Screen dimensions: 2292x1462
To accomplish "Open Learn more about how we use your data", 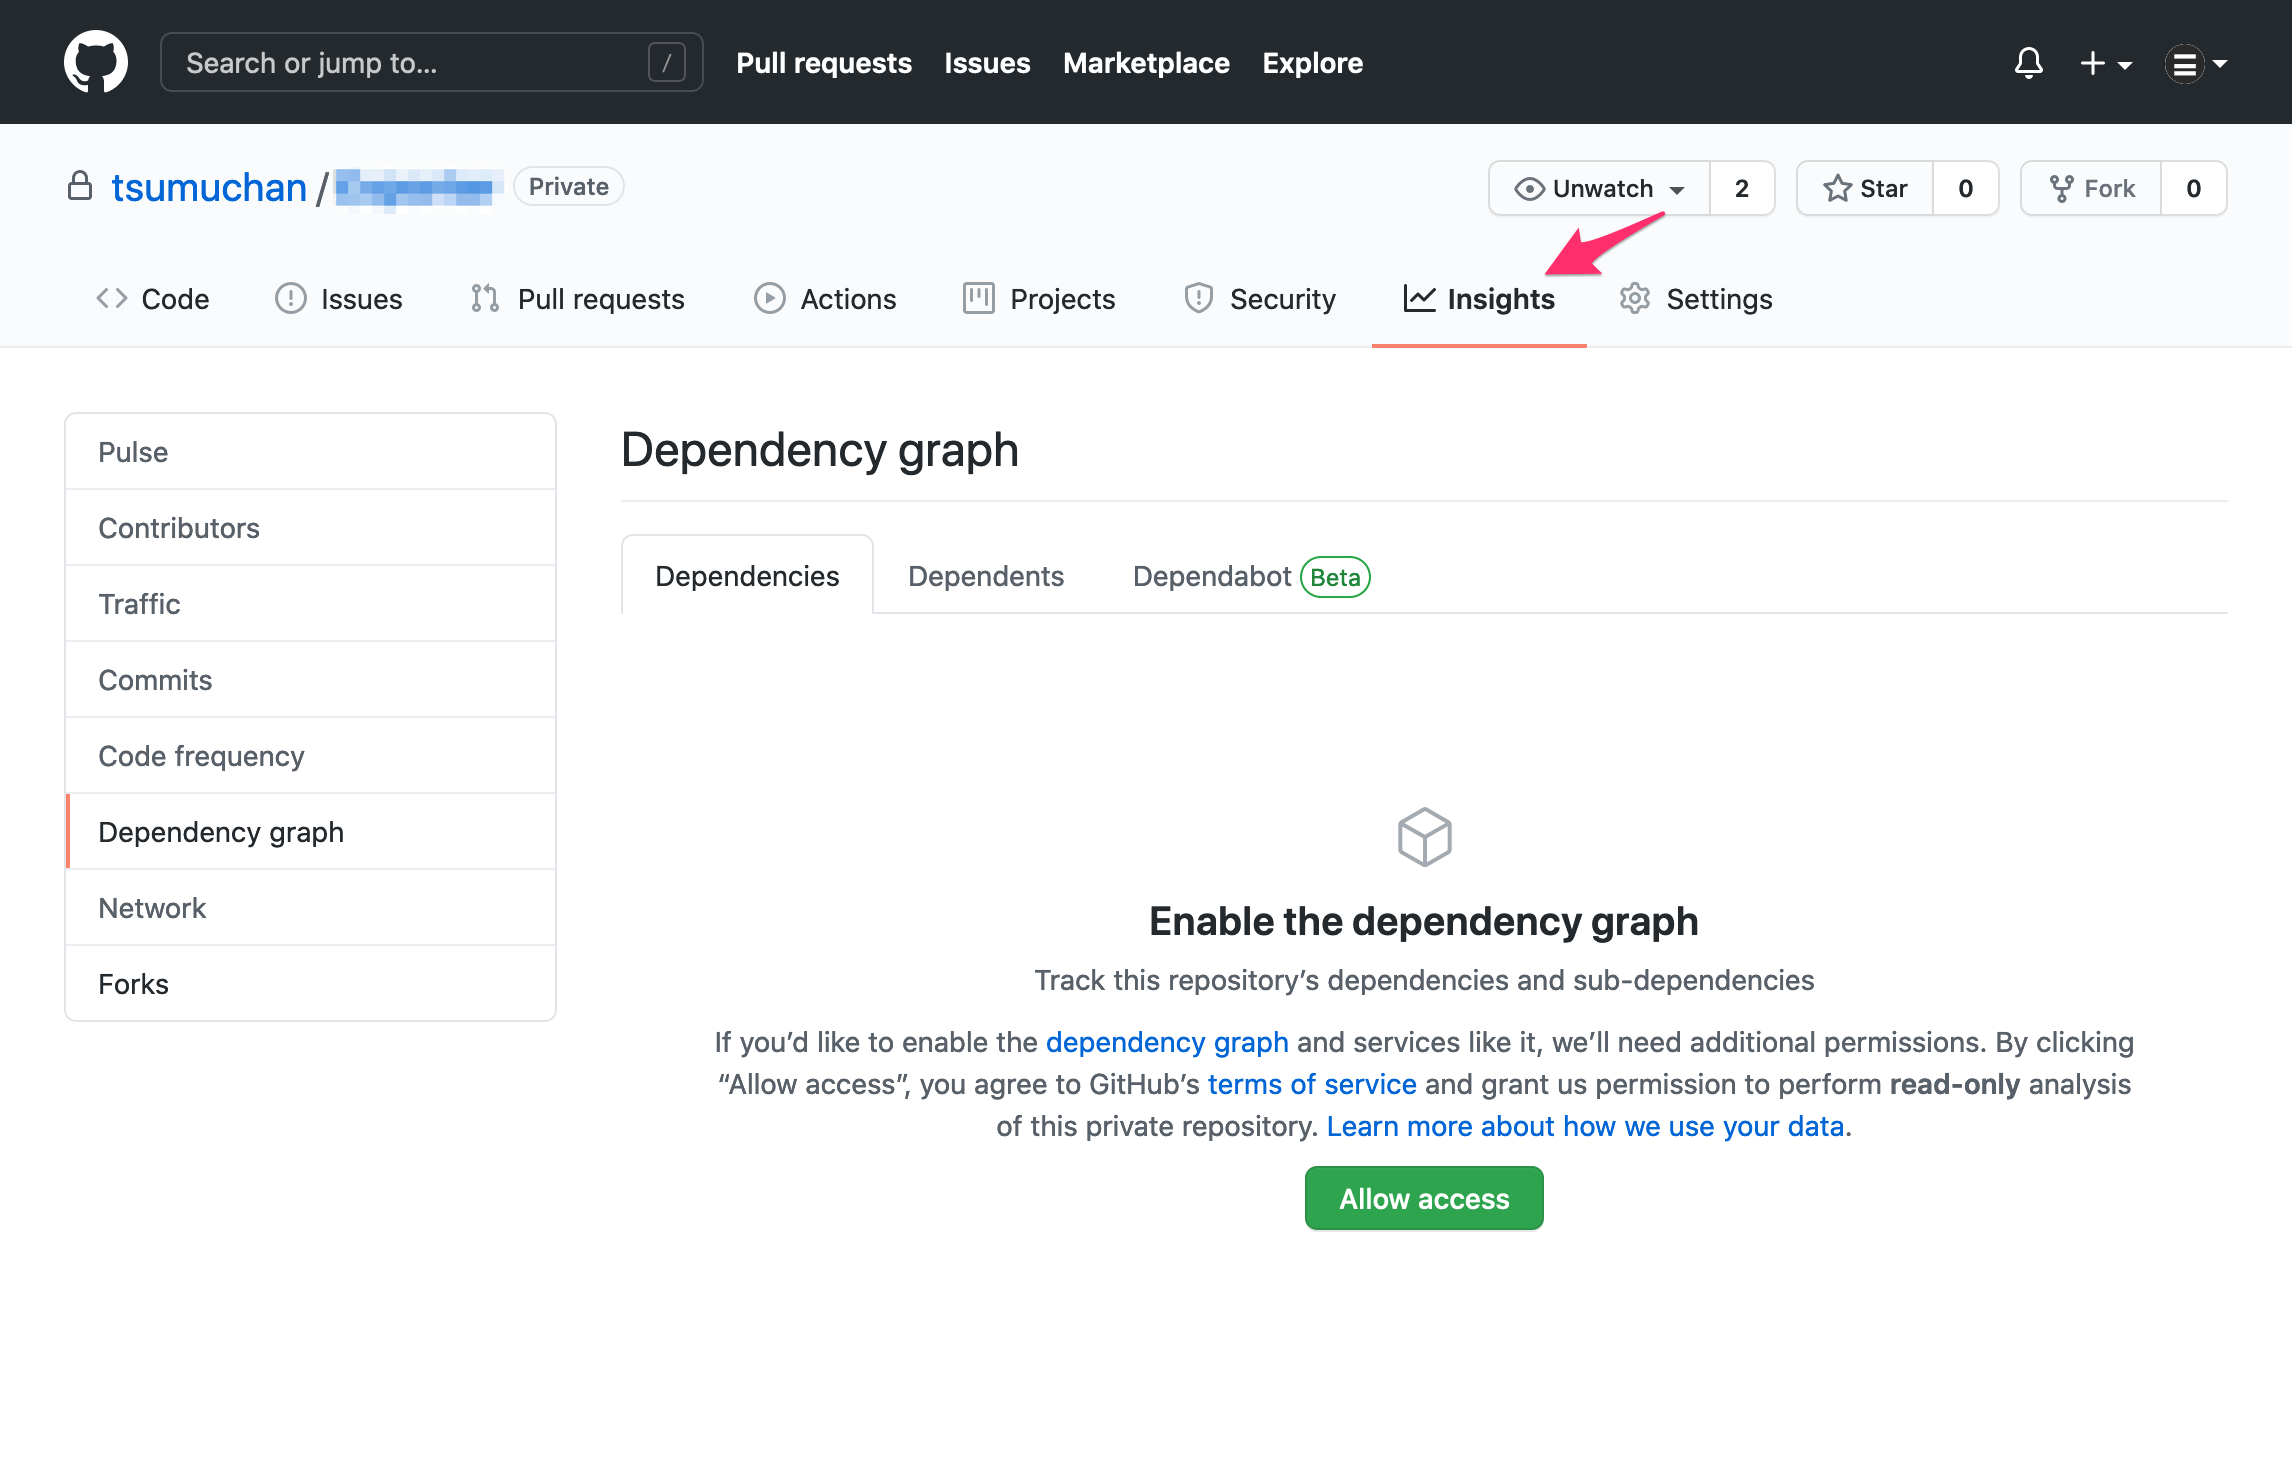I will click(1585, 1126).
